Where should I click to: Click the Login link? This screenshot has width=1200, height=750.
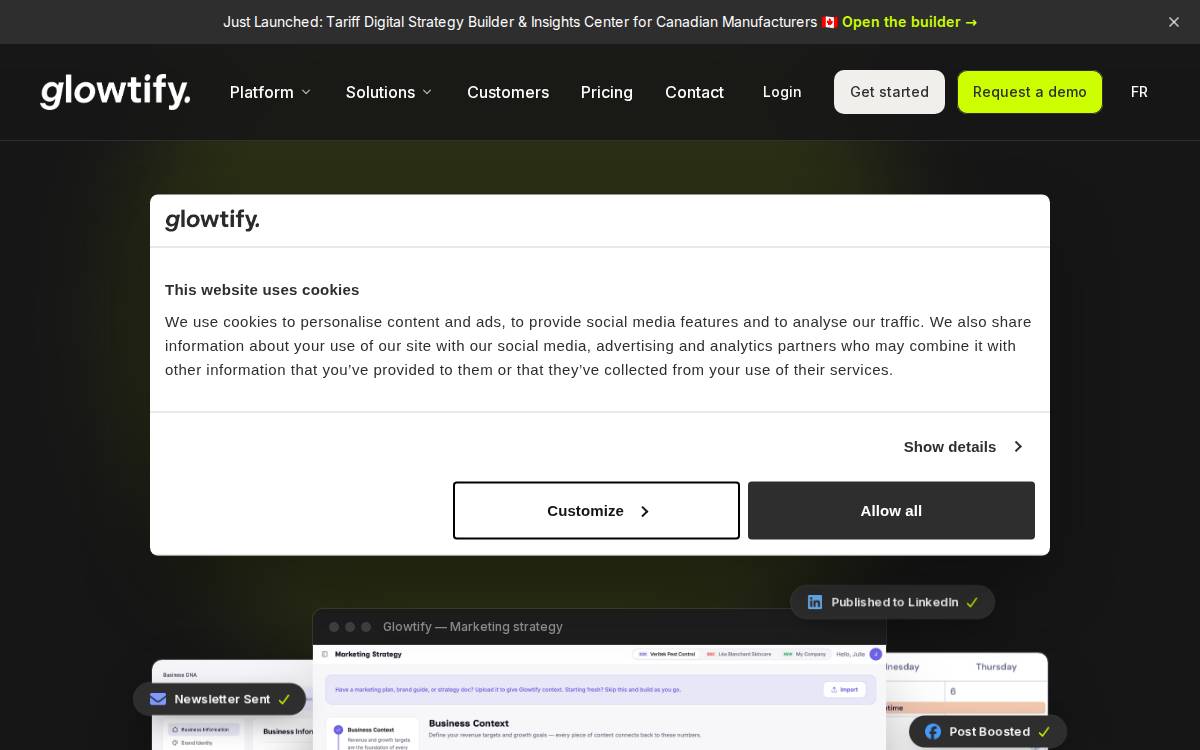click(782, 92)
